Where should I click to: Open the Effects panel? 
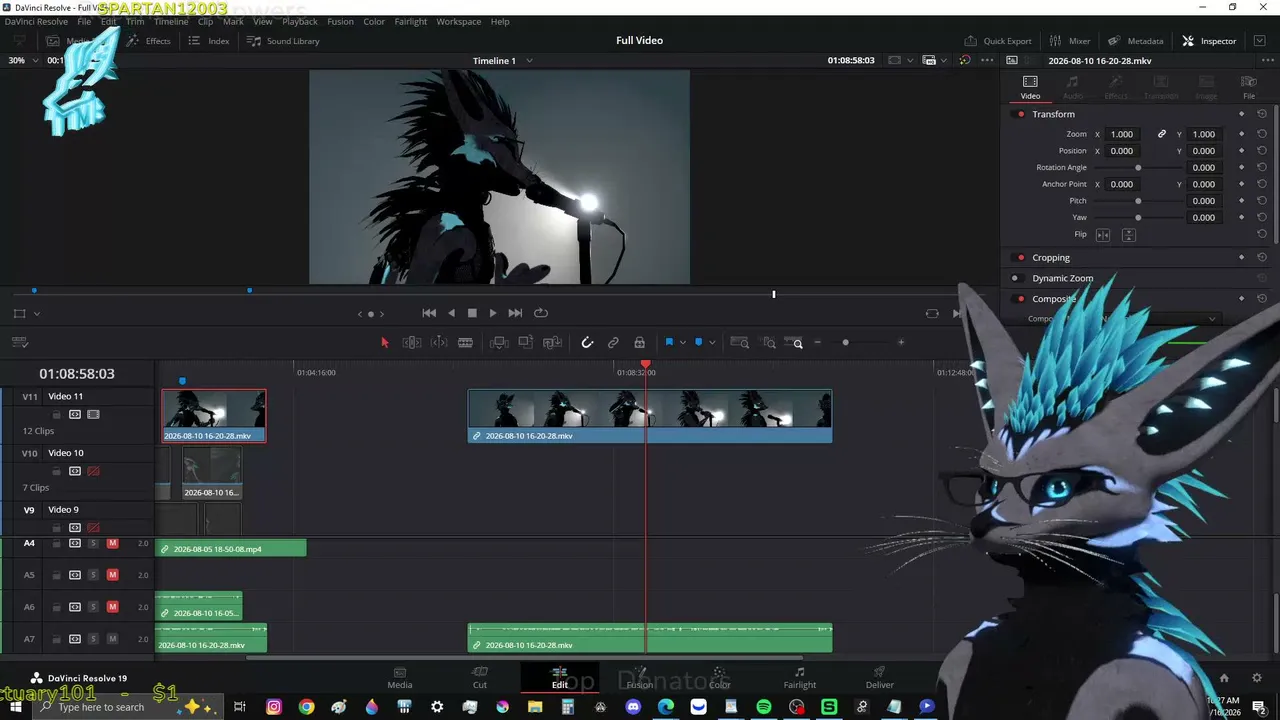pyautogui.click(x=149, y=41)
